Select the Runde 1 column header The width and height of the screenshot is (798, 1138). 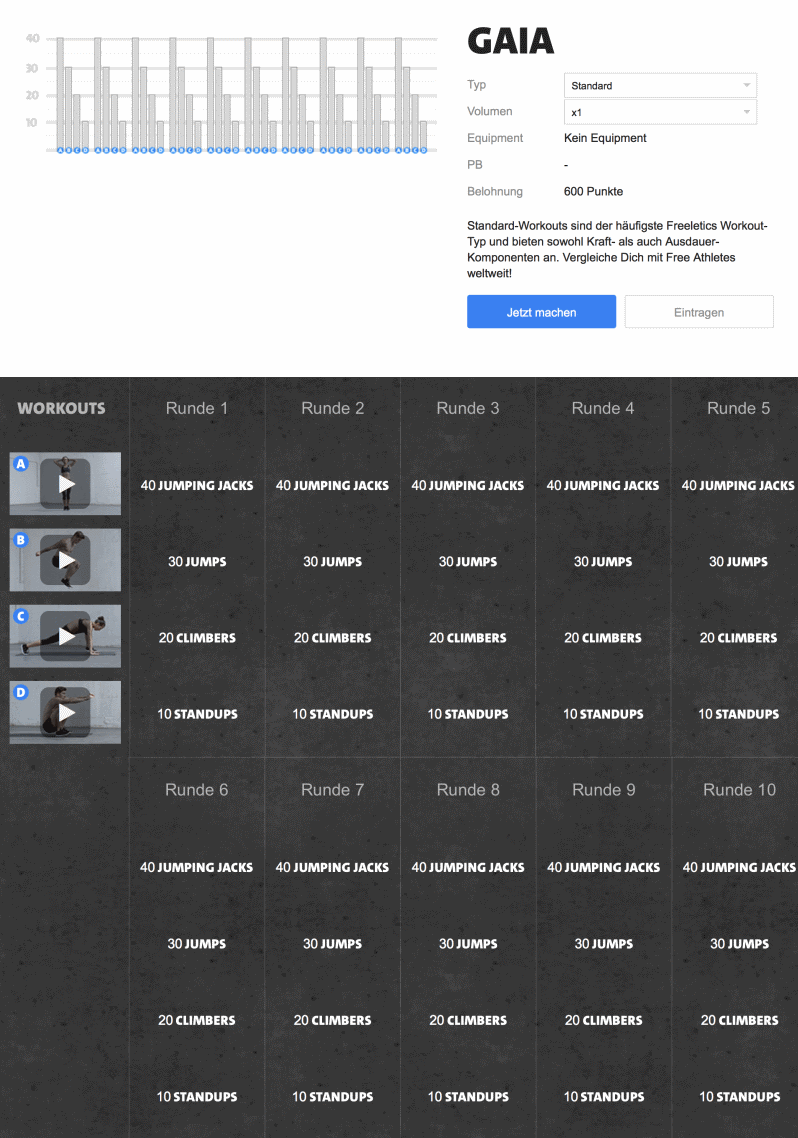click(197, 408)
